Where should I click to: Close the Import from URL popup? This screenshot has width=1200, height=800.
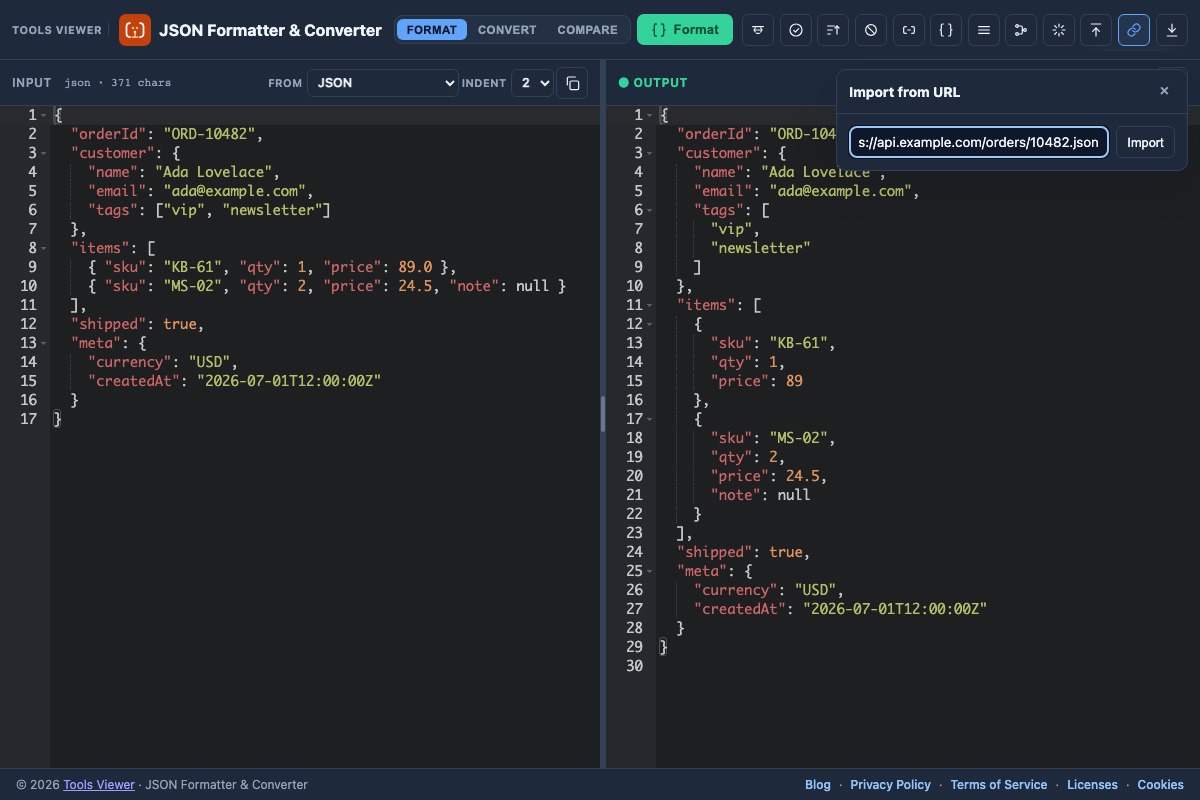[x=1164, y=91]
